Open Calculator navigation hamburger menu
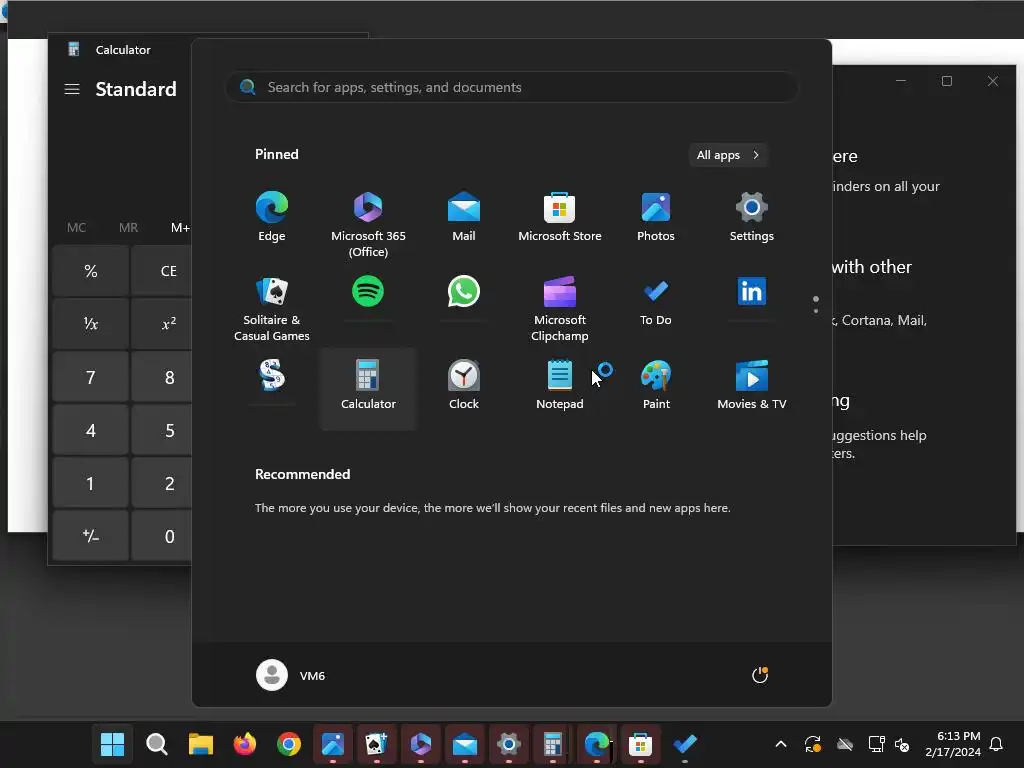 coord(72,89)
